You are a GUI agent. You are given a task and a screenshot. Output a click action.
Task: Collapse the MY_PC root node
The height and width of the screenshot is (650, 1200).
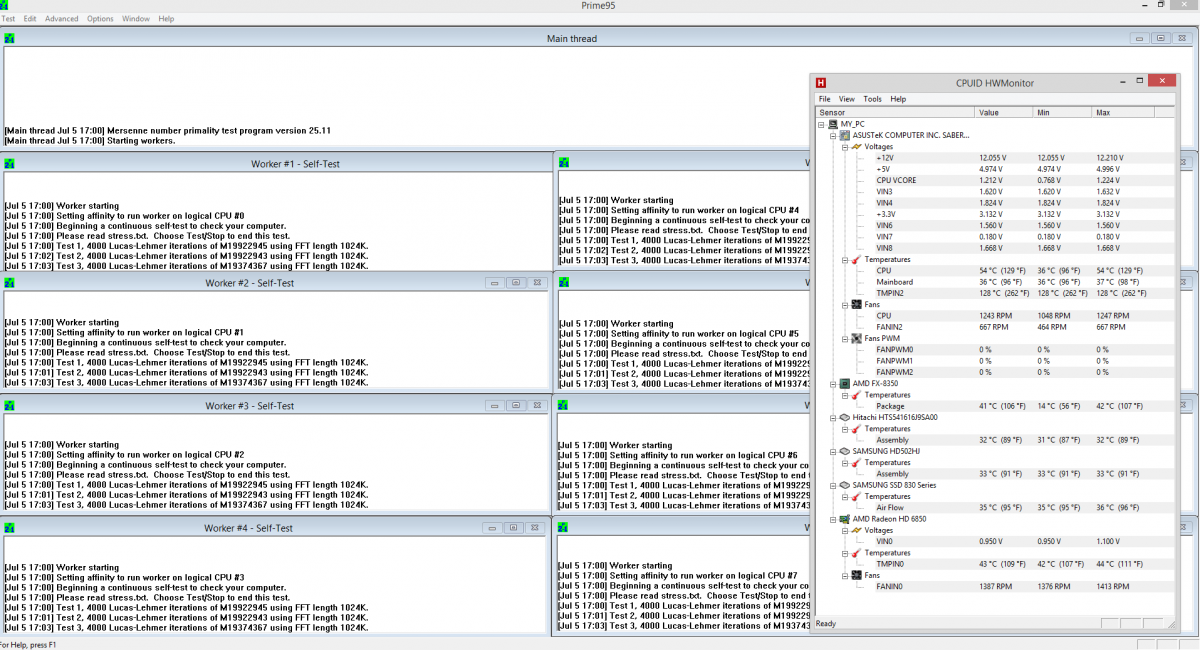[821, 124]
